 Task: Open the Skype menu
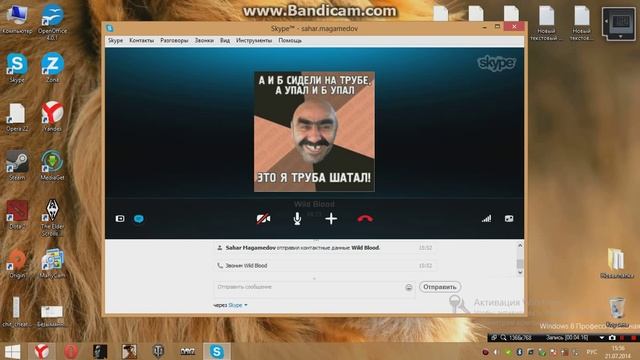pyautogui.click(x=116, y=40)
